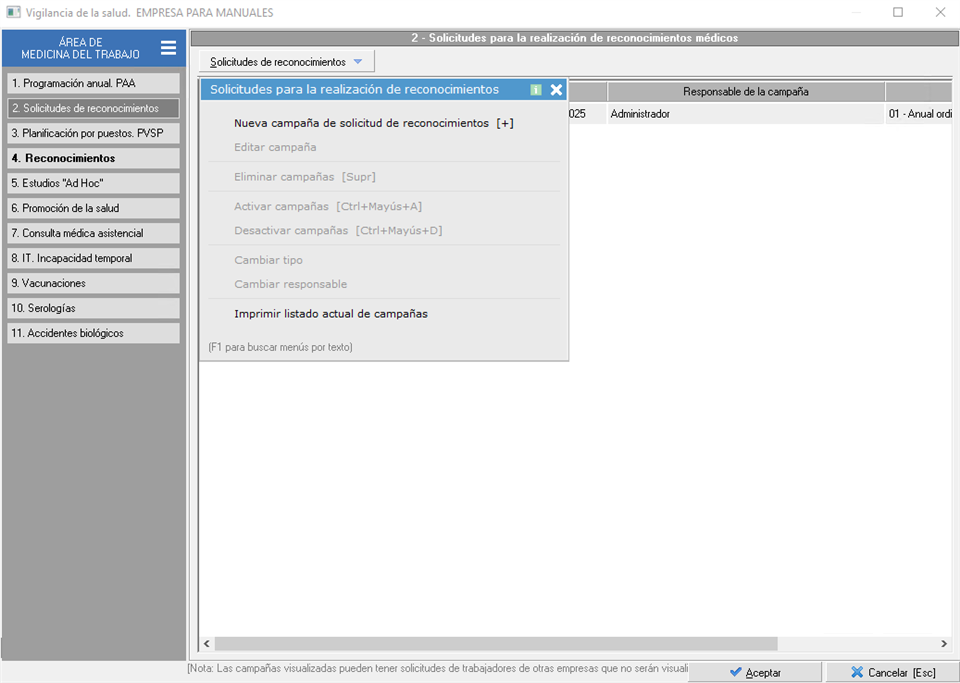960x683 pixels.
Task: Click the hamburger menu icon in sidebar header
Action: point(168,48)
